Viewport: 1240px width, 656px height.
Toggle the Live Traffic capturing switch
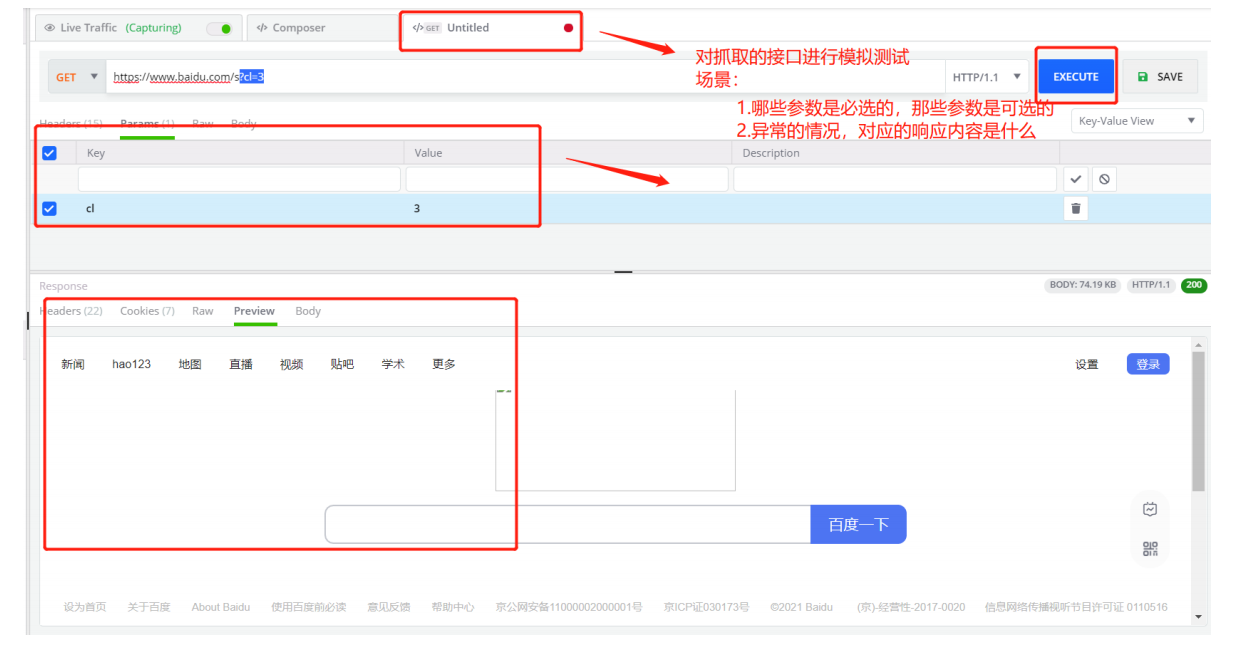click(219, 28)
